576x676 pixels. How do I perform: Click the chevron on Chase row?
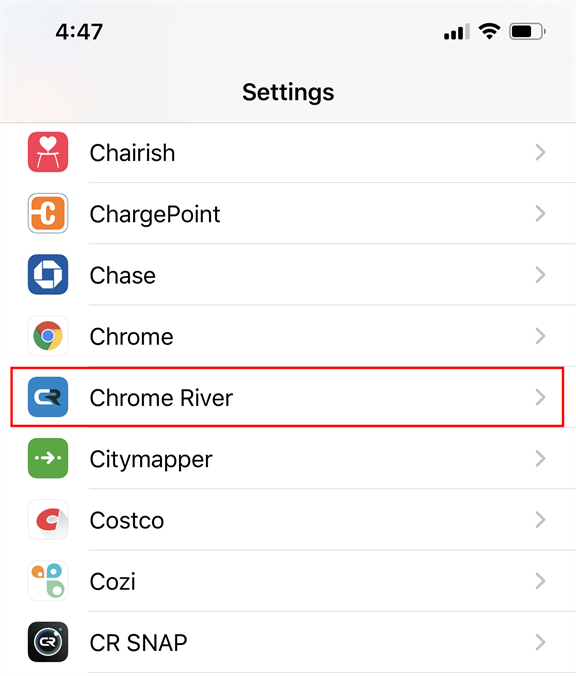[x=540, y=275]
